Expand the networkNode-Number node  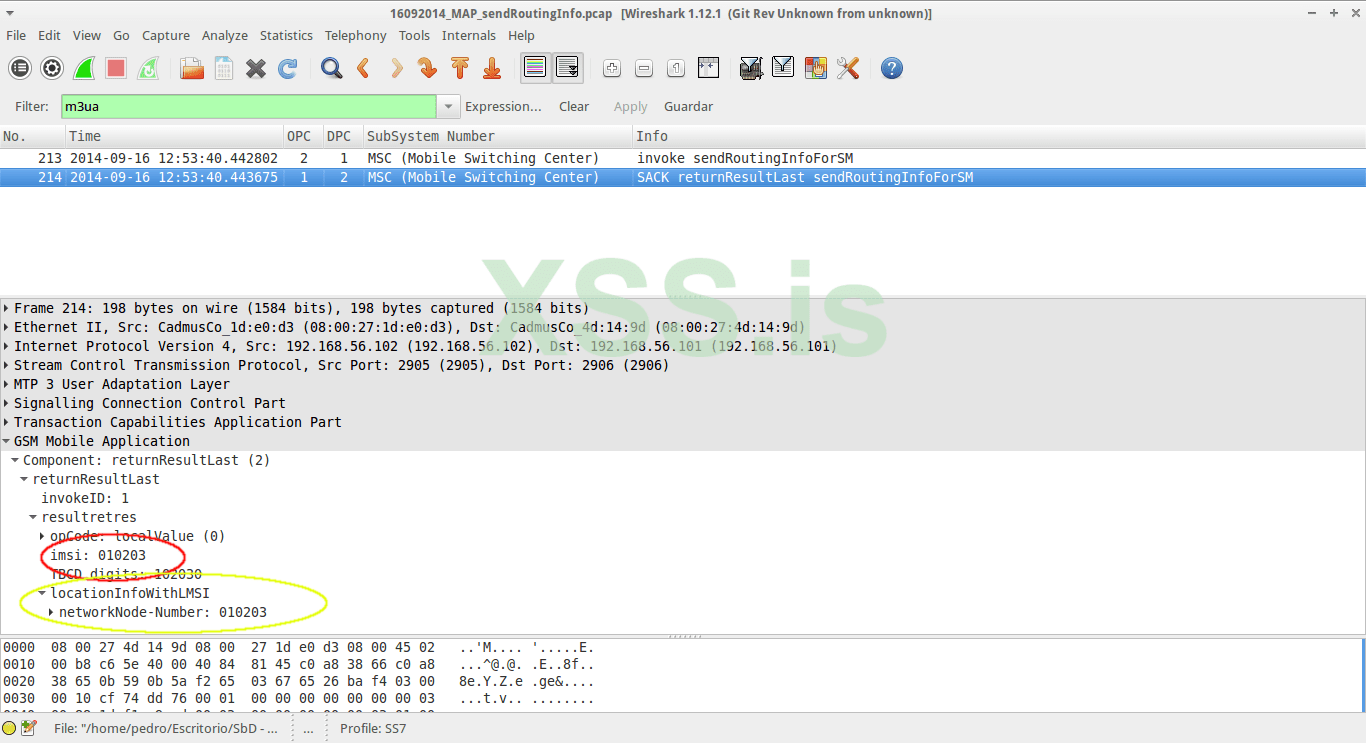[x=51, y=612]
